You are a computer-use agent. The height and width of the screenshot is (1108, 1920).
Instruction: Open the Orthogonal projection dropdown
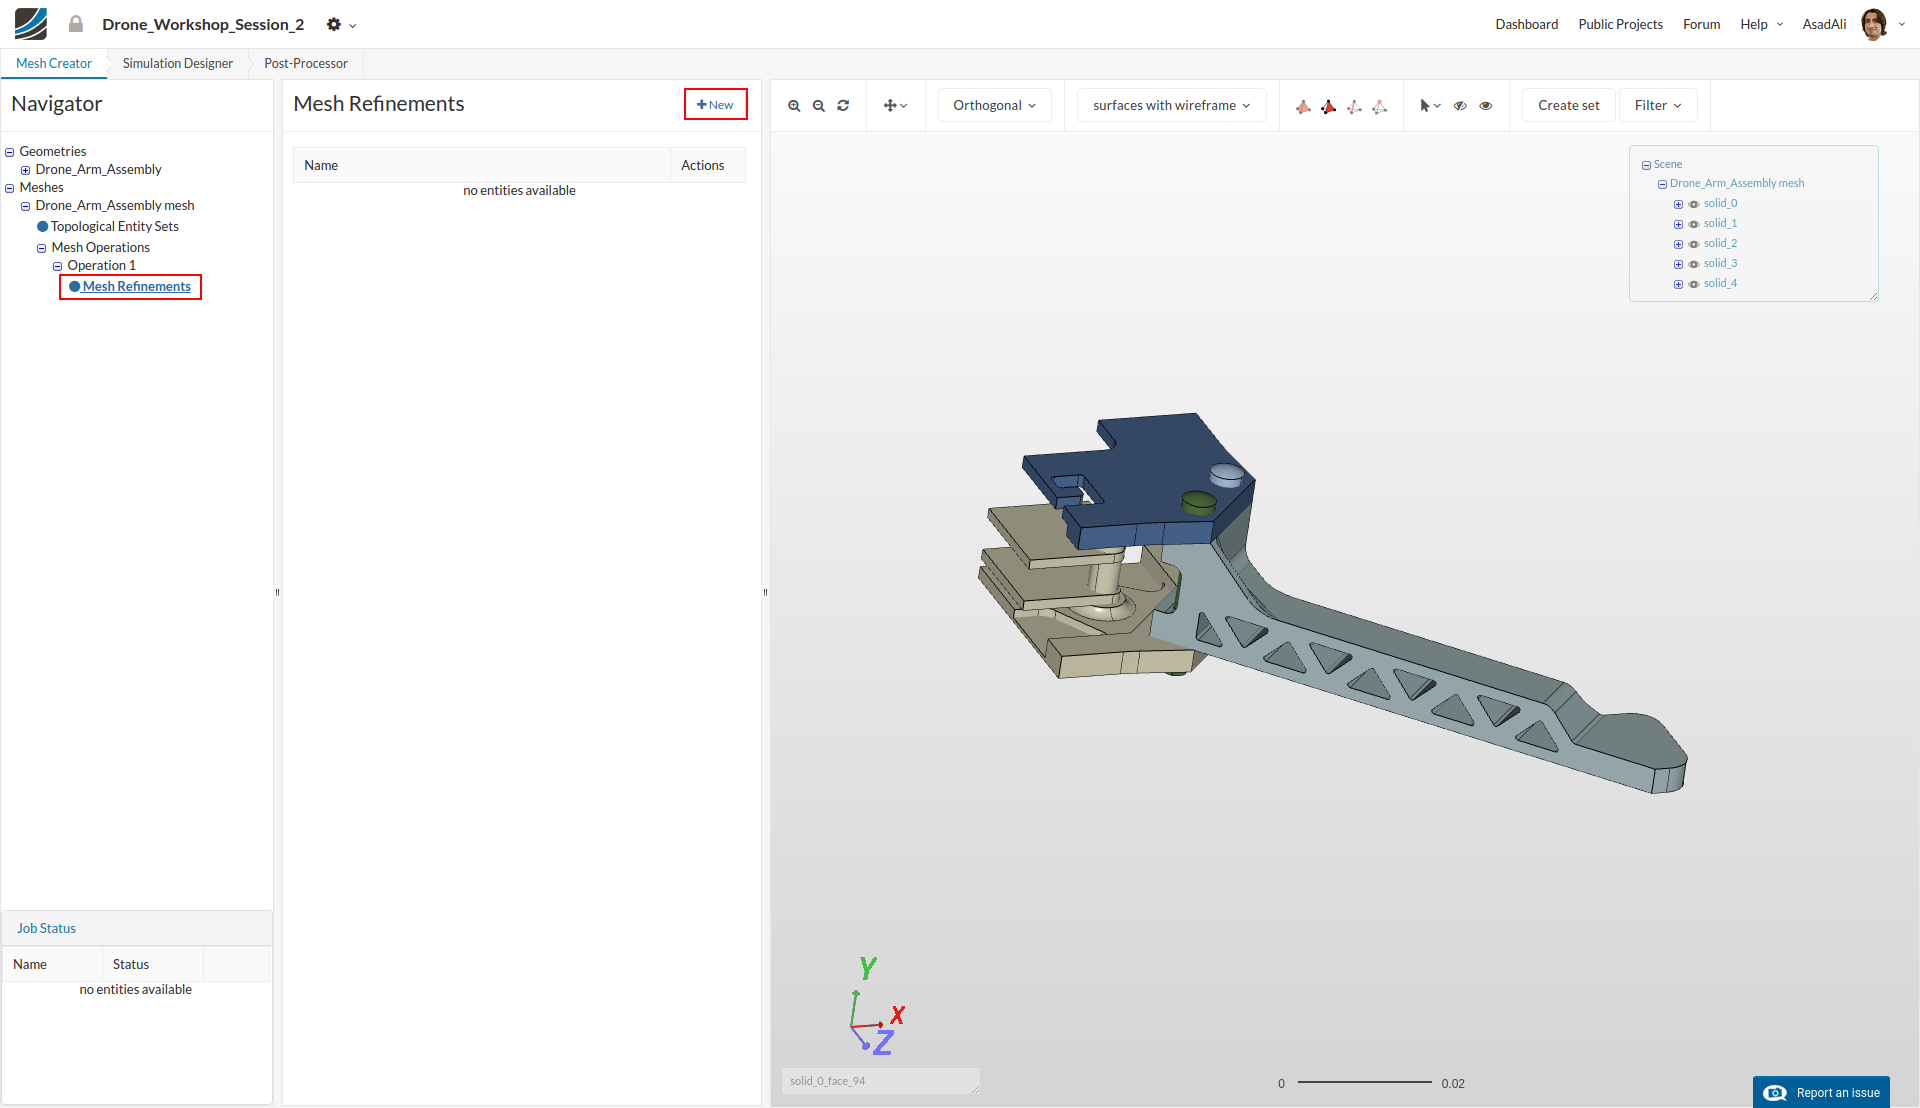[994, 105]
